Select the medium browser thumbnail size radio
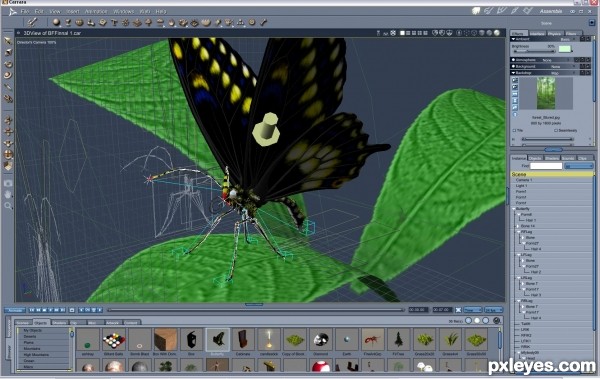This screenshot has height=379, width=600. 477,320
